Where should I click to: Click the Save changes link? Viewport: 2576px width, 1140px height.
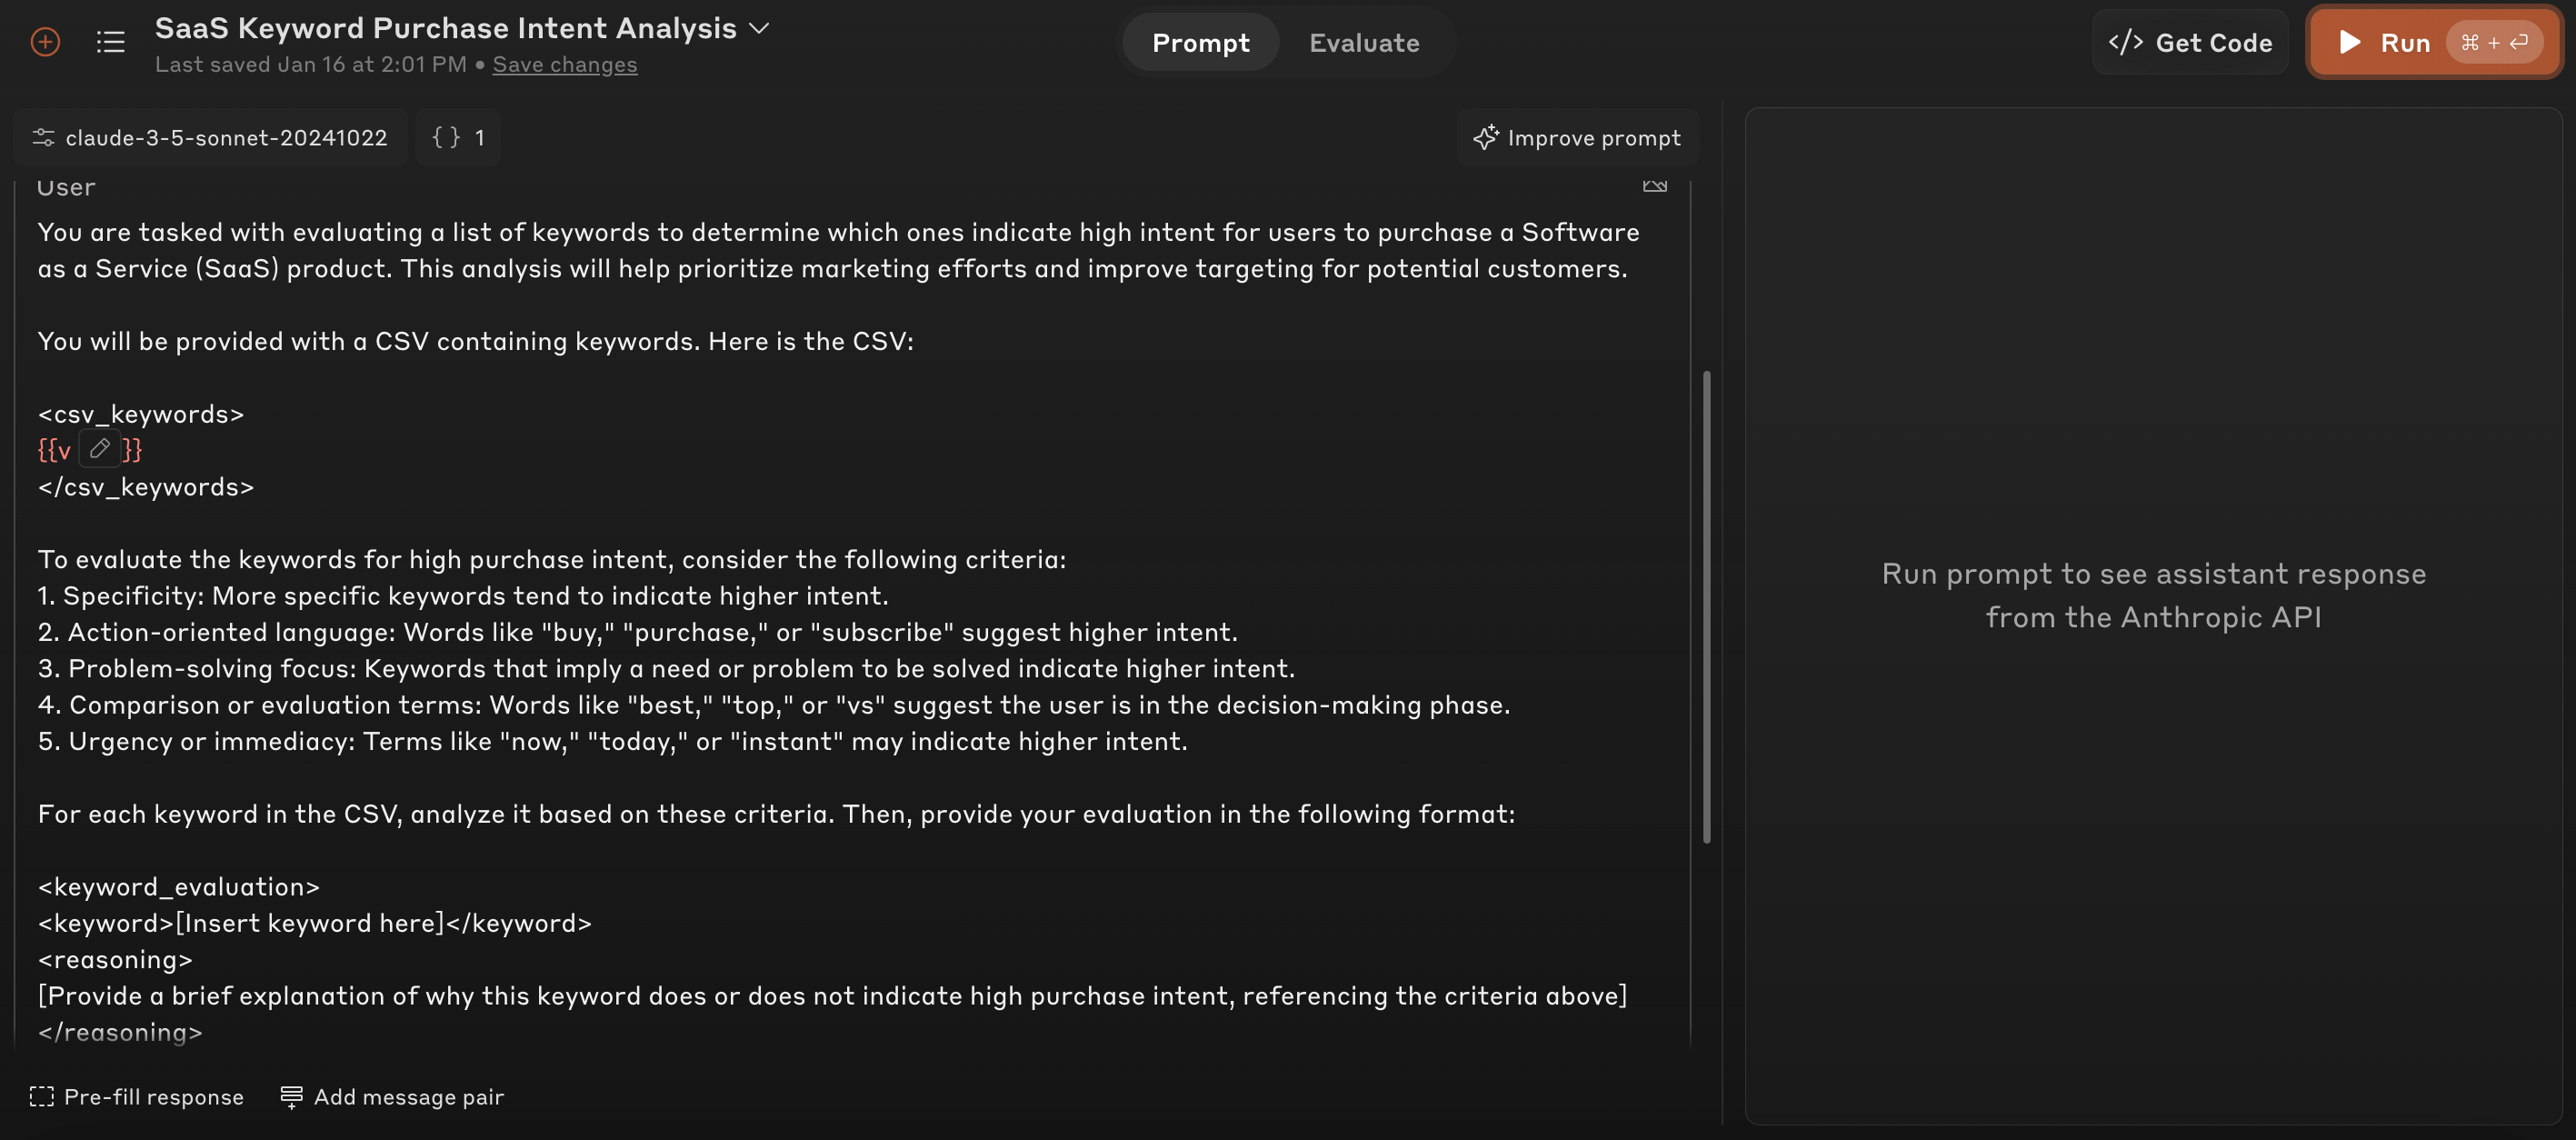[x=564, y=64]
